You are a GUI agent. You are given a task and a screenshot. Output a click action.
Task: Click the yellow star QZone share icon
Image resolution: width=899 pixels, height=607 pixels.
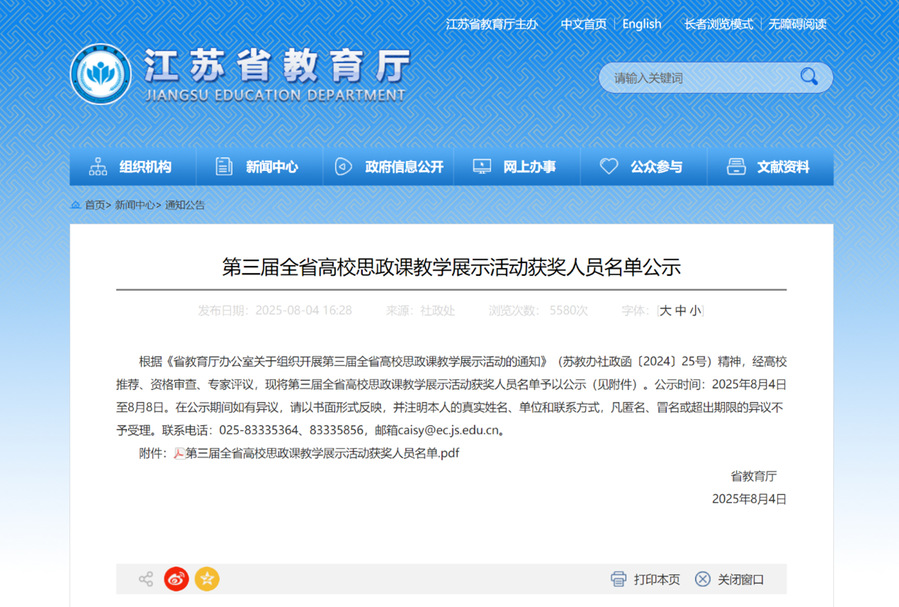pos(207,579)
